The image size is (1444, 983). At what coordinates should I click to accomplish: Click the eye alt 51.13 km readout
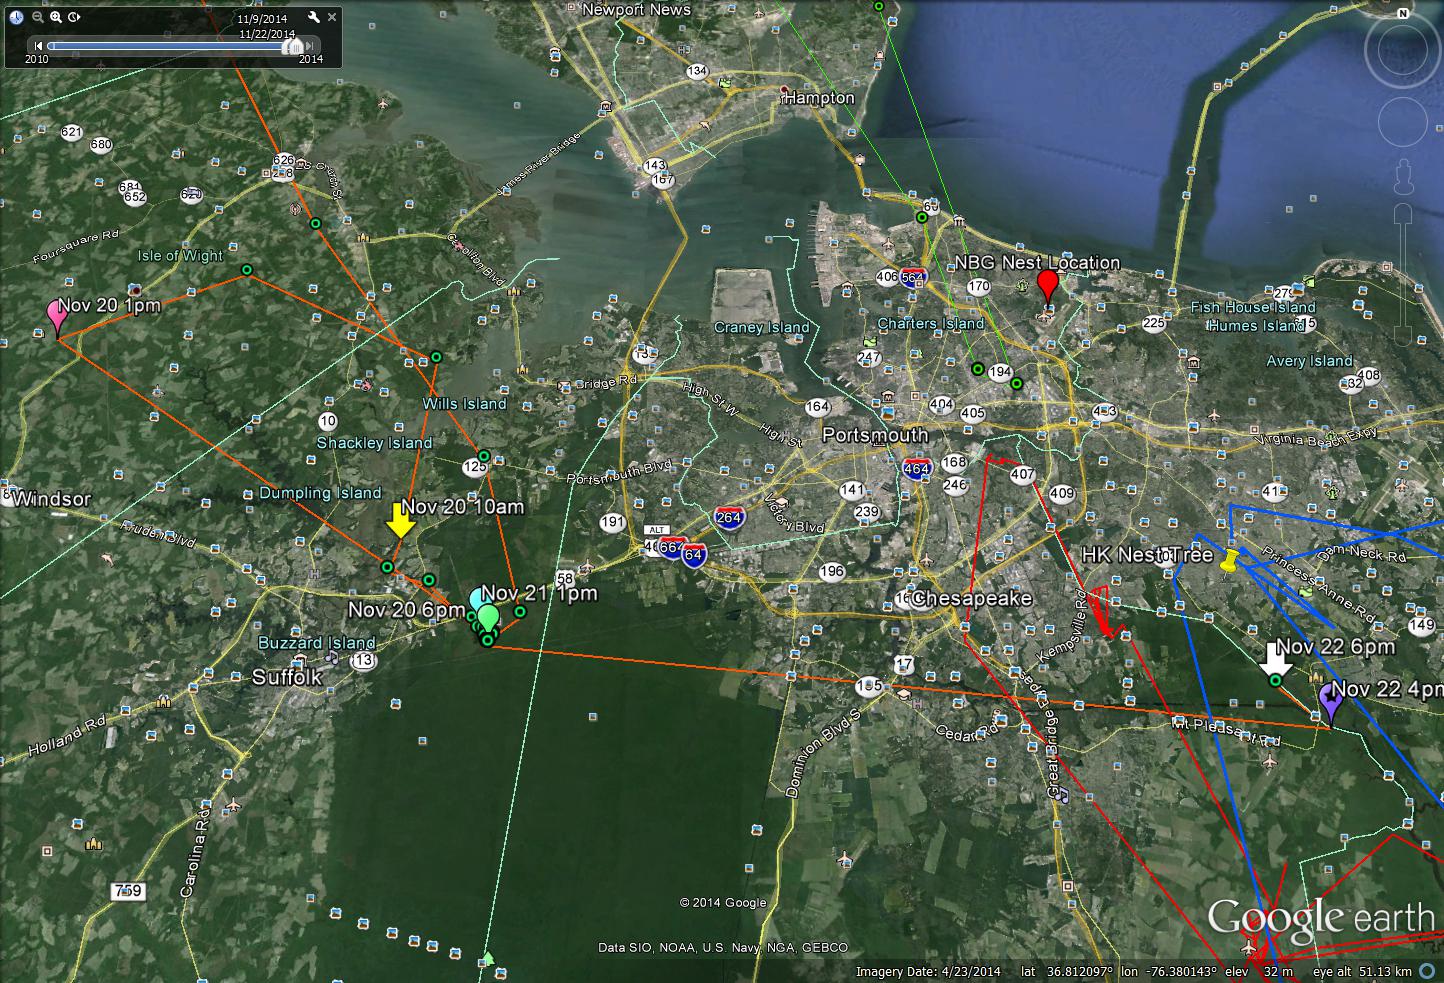[1364, 971]
